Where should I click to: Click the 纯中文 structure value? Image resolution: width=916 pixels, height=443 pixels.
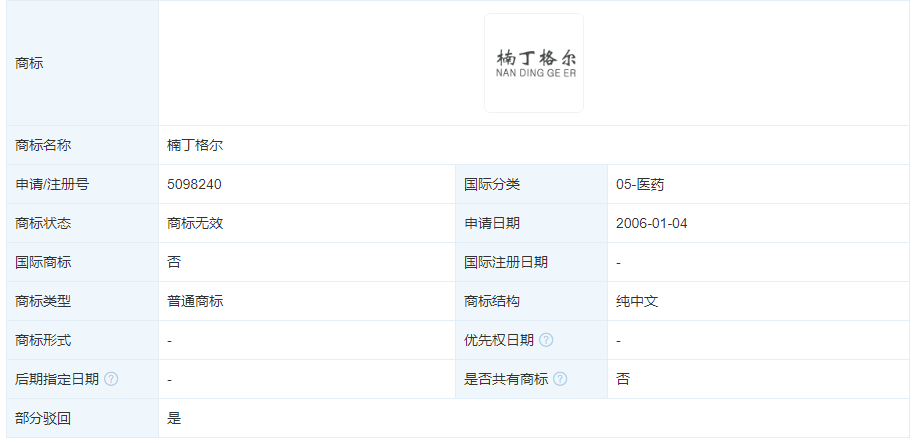point(637,301)
